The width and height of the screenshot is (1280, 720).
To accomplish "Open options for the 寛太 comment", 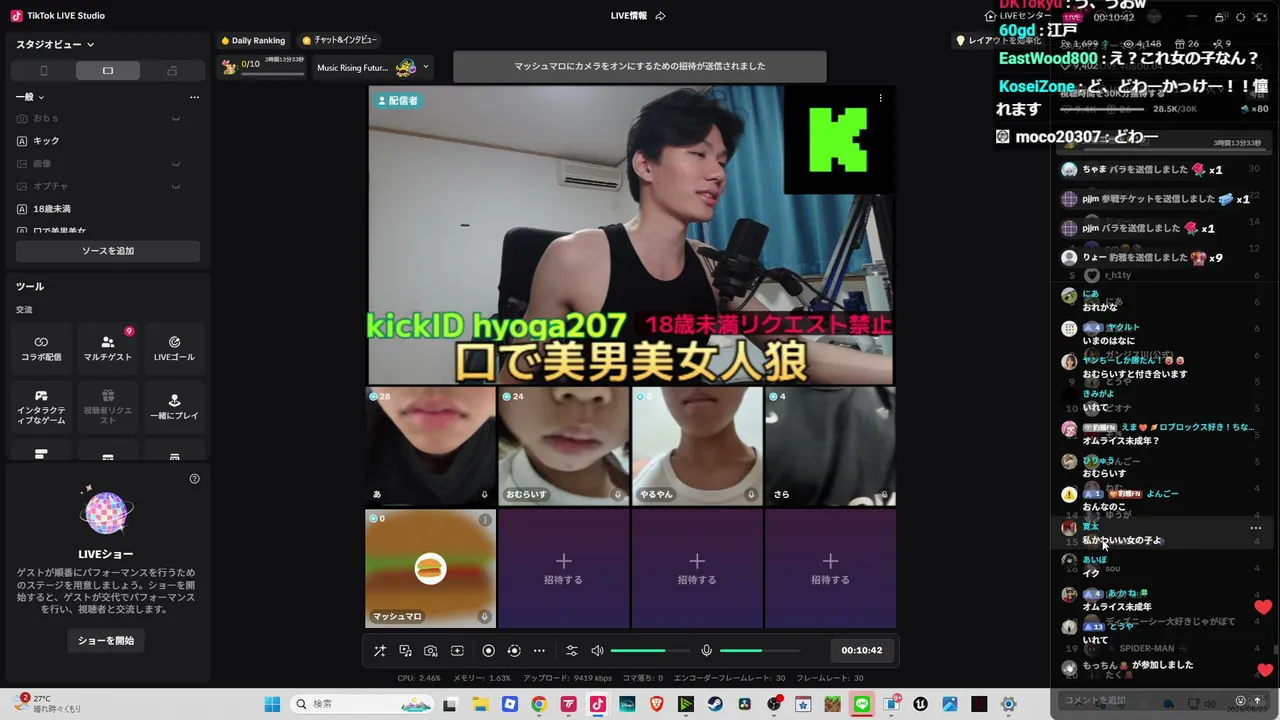I will 1256,528.
